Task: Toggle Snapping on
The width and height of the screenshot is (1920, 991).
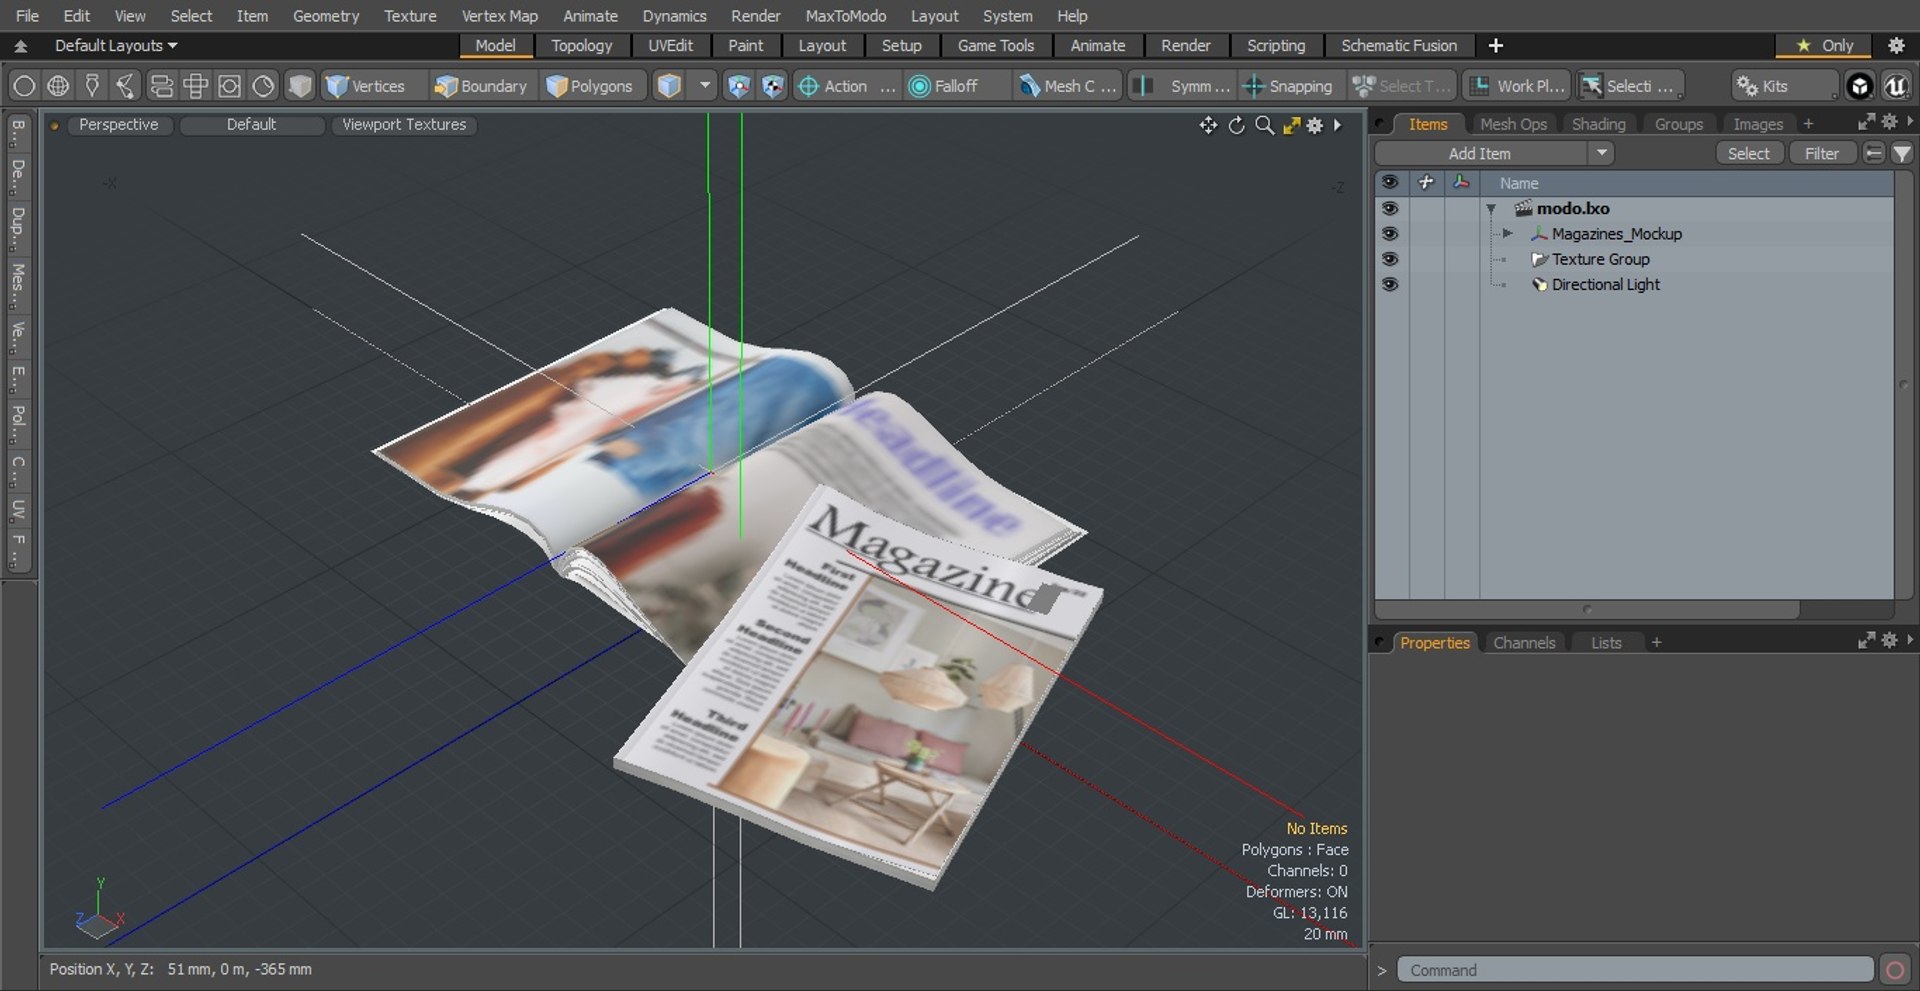Action: (x=1288, y=86)
